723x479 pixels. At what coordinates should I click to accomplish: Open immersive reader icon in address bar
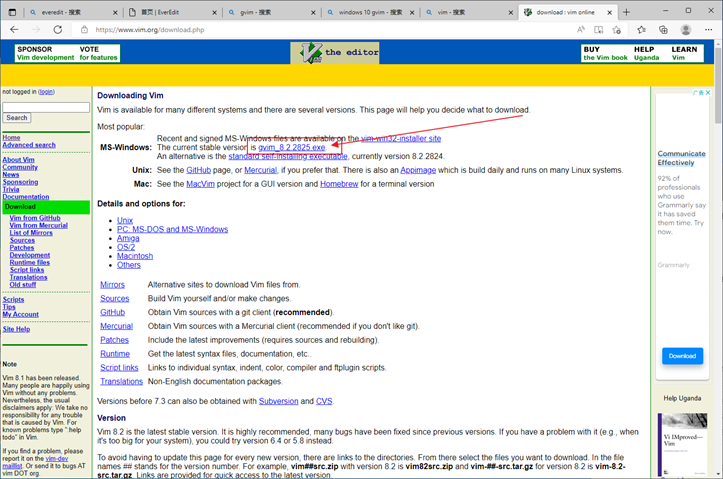[599, 30]
